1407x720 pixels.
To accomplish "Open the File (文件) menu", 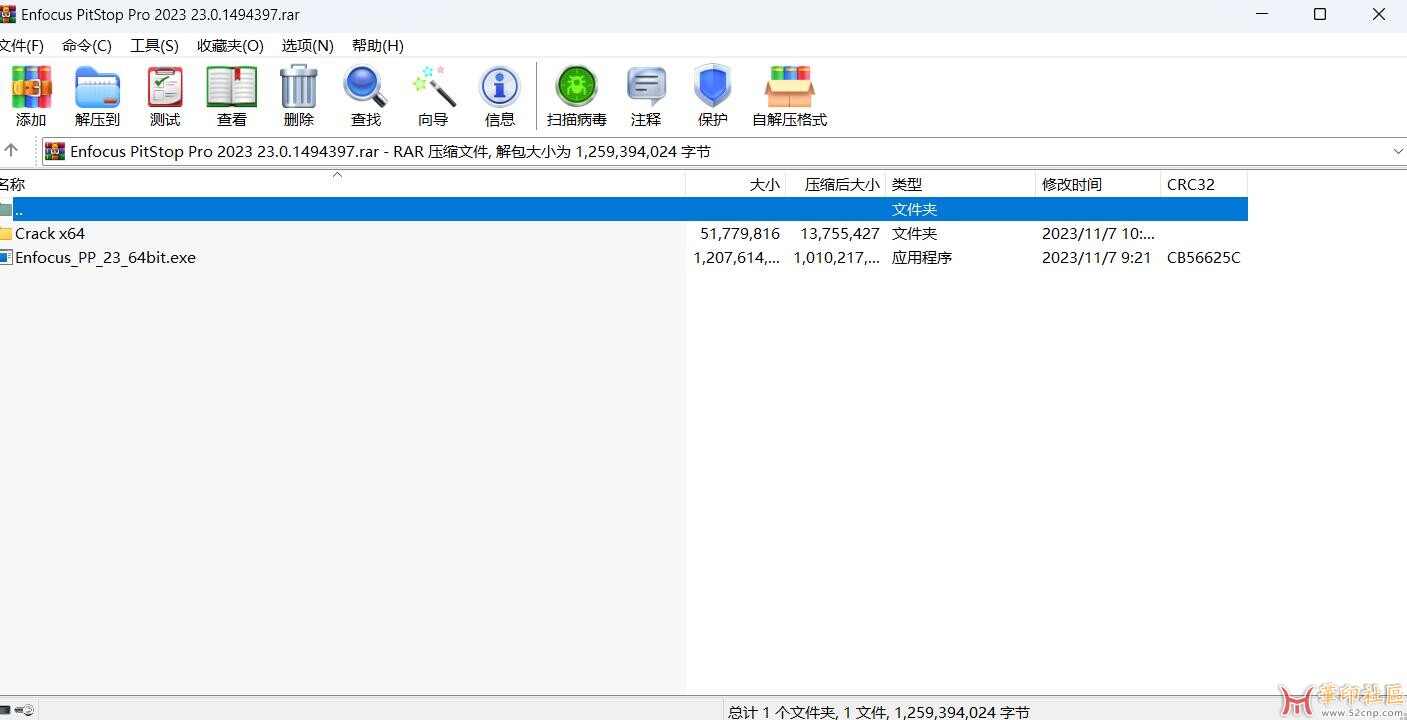I will coord(21,46).
